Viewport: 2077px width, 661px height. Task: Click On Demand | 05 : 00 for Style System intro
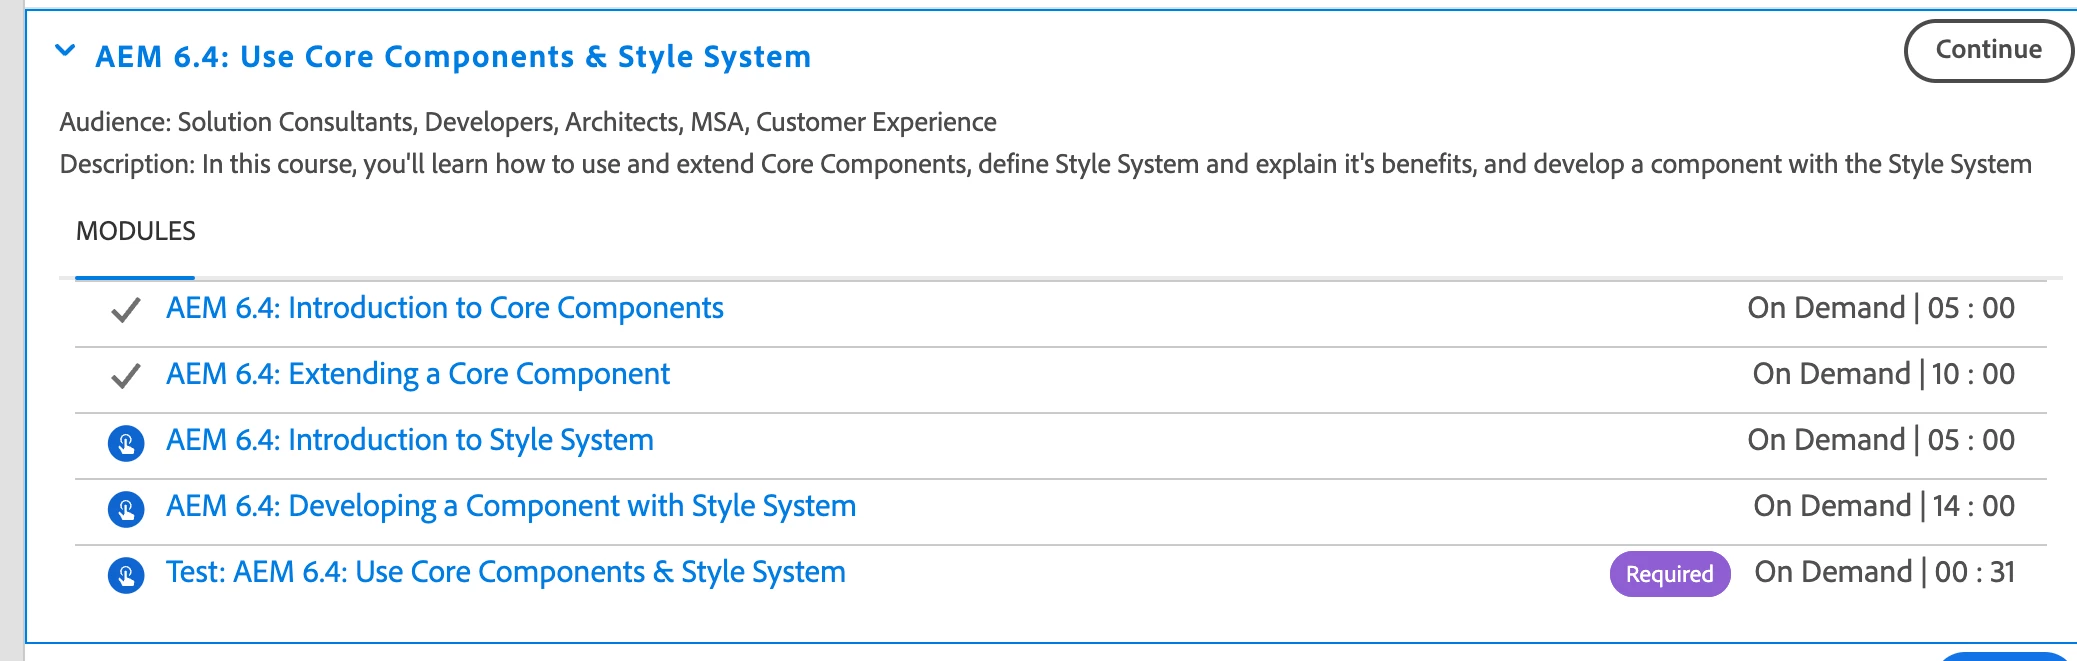[1881, 440]
